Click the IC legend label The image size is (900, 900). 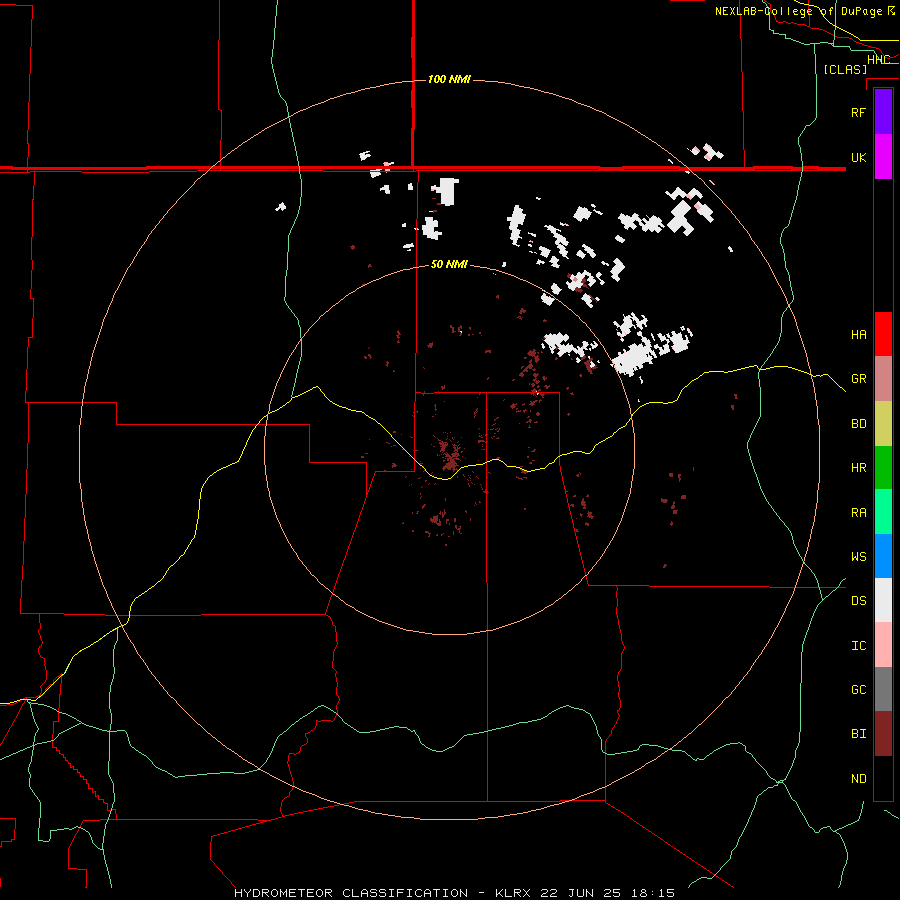pos(858,645)
